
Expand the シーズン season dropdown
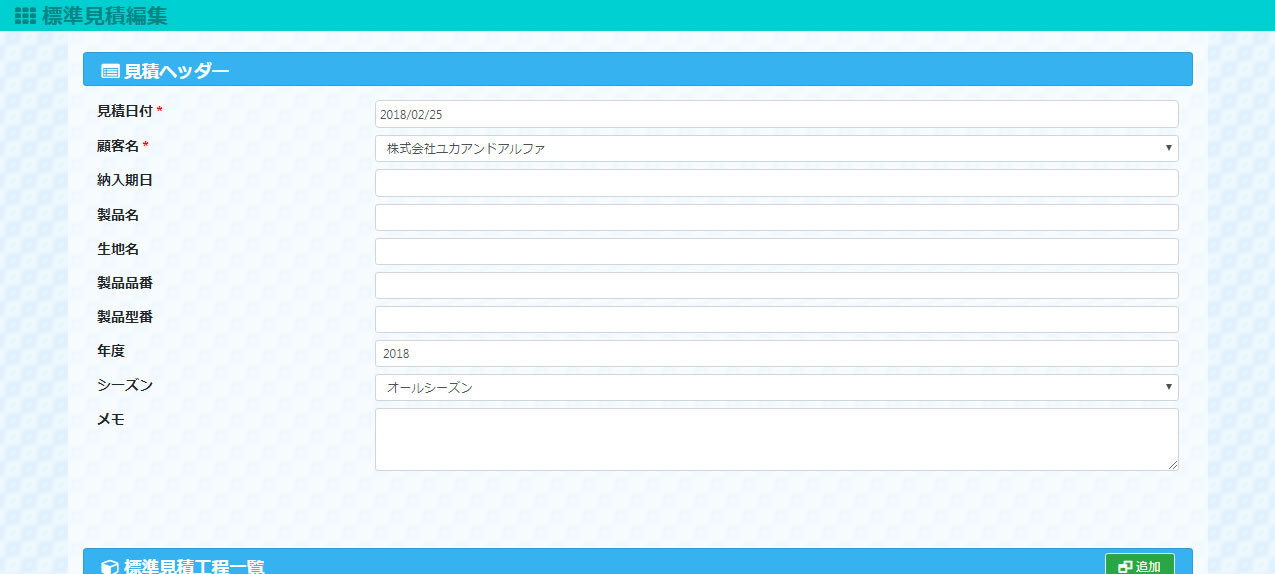point(776,387)
